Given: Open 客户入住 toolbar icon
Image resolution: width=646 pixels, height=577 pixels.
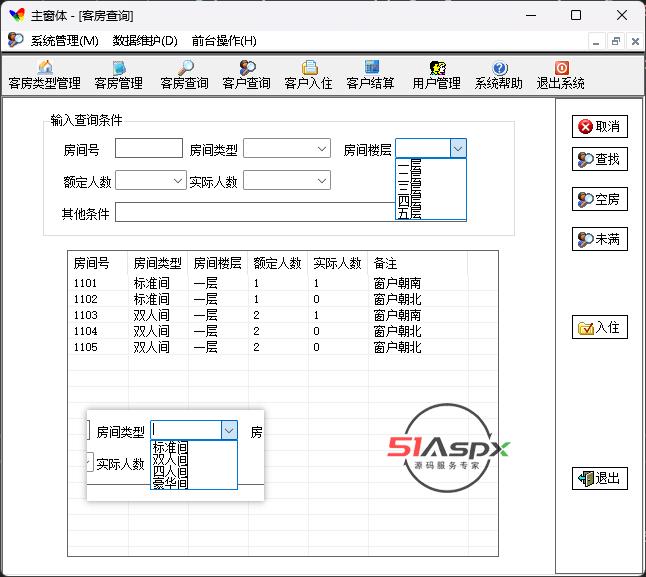Looking at the screenshot, I should point(308,75).
